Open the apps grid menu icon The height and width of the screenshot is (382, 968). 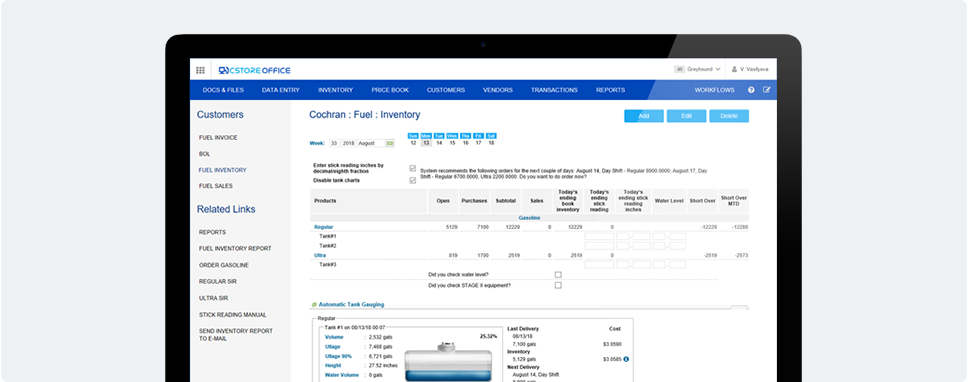201,70
